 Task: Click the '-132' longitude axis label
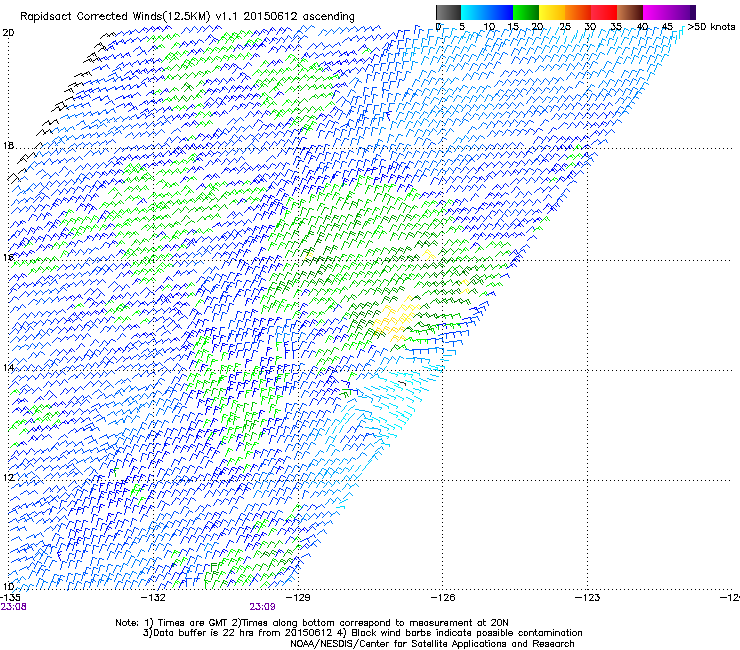pyautogui.click(x=154, y=598)
